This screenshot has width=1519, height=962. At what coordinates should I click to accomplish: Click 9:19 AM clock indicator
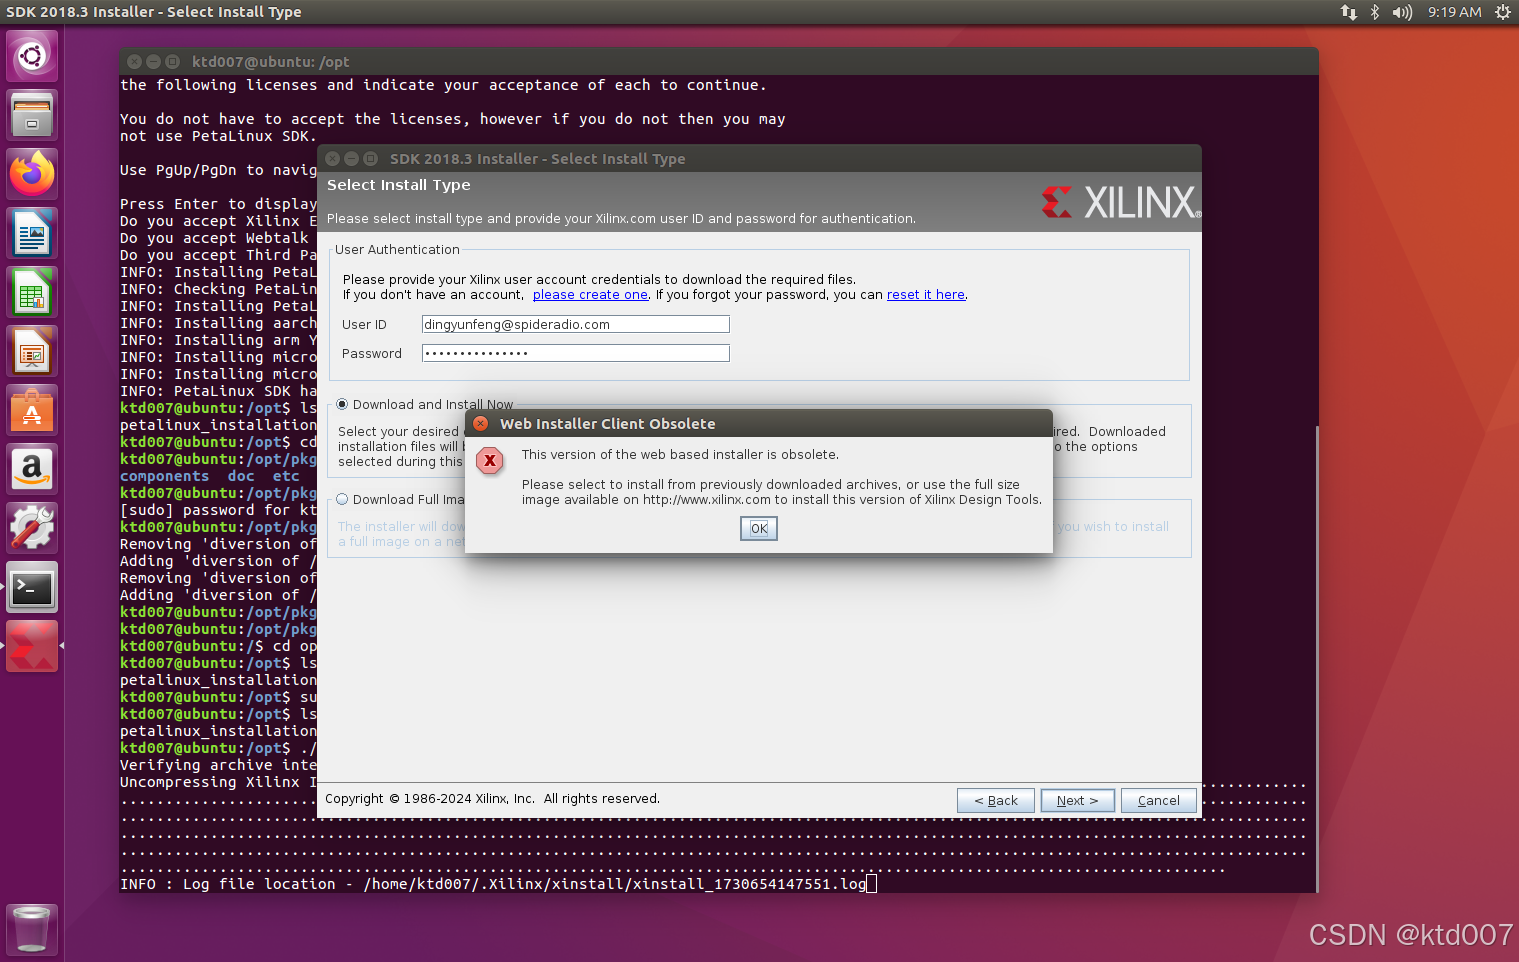click(x=1454, y=12)
